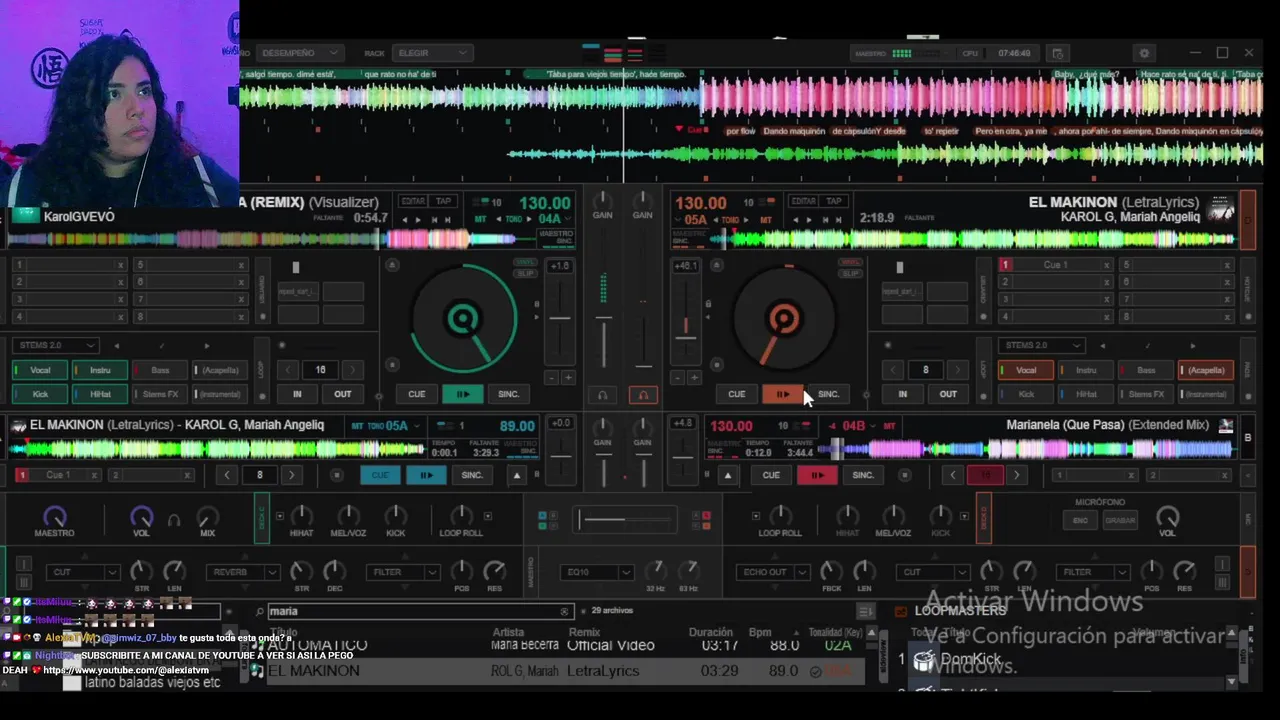Click SINC. on the right top deck
1280x720 pixels.
tap(829, 394)
